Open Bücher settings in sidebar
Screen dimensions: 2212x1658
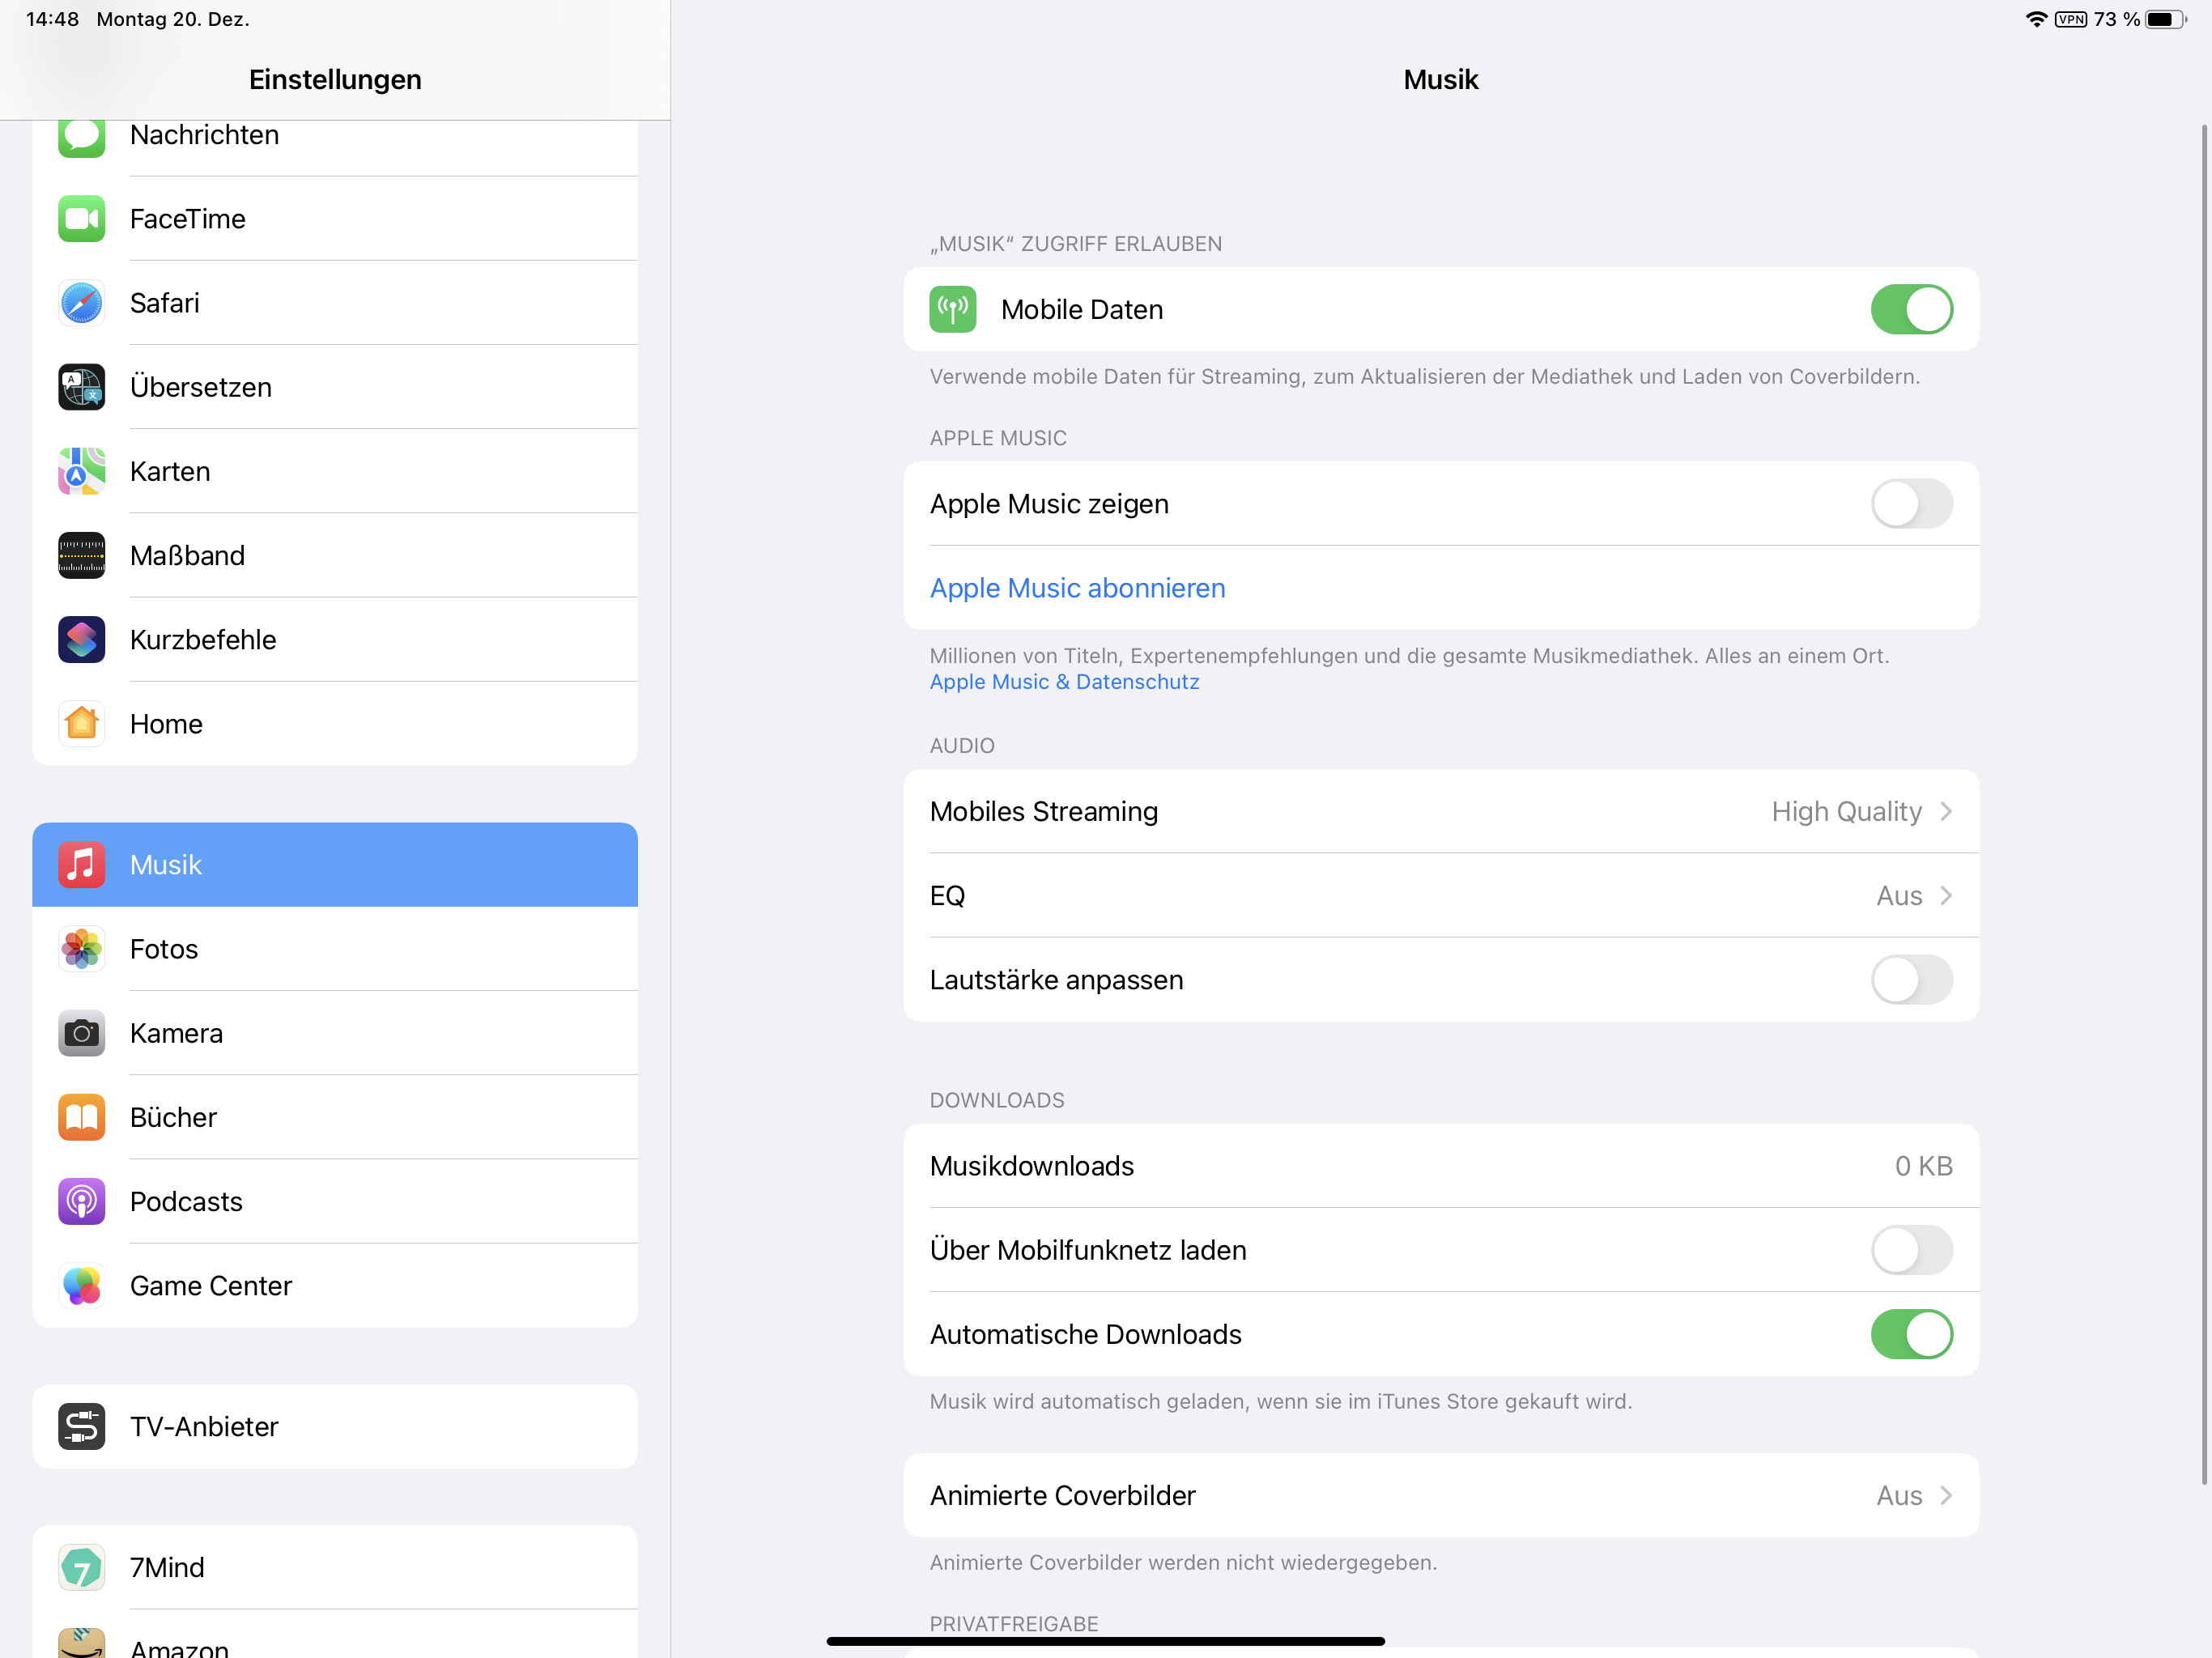(173, 1117)
